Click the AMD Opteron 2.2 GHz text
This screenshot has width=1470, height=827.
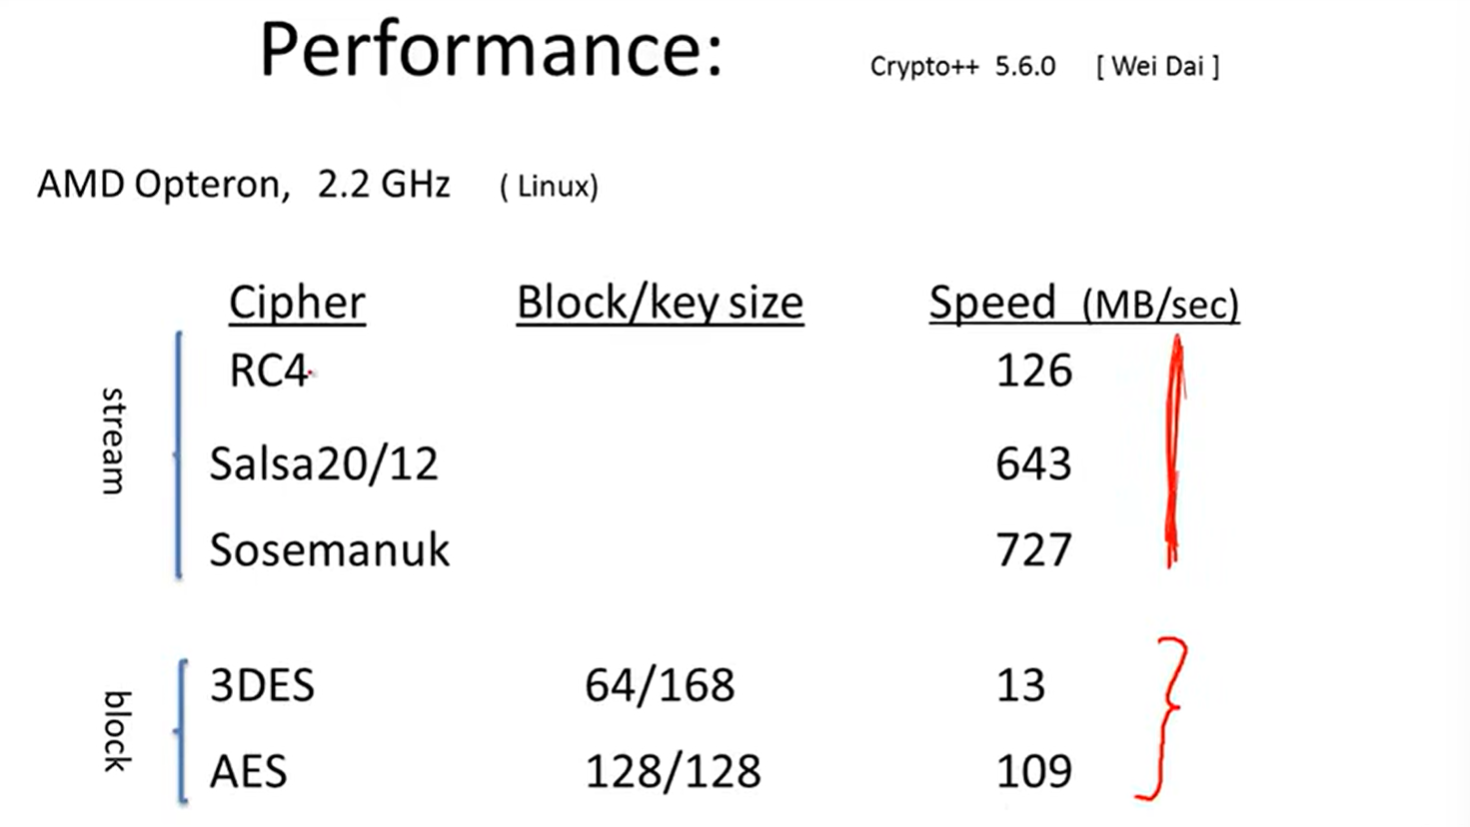244,185
